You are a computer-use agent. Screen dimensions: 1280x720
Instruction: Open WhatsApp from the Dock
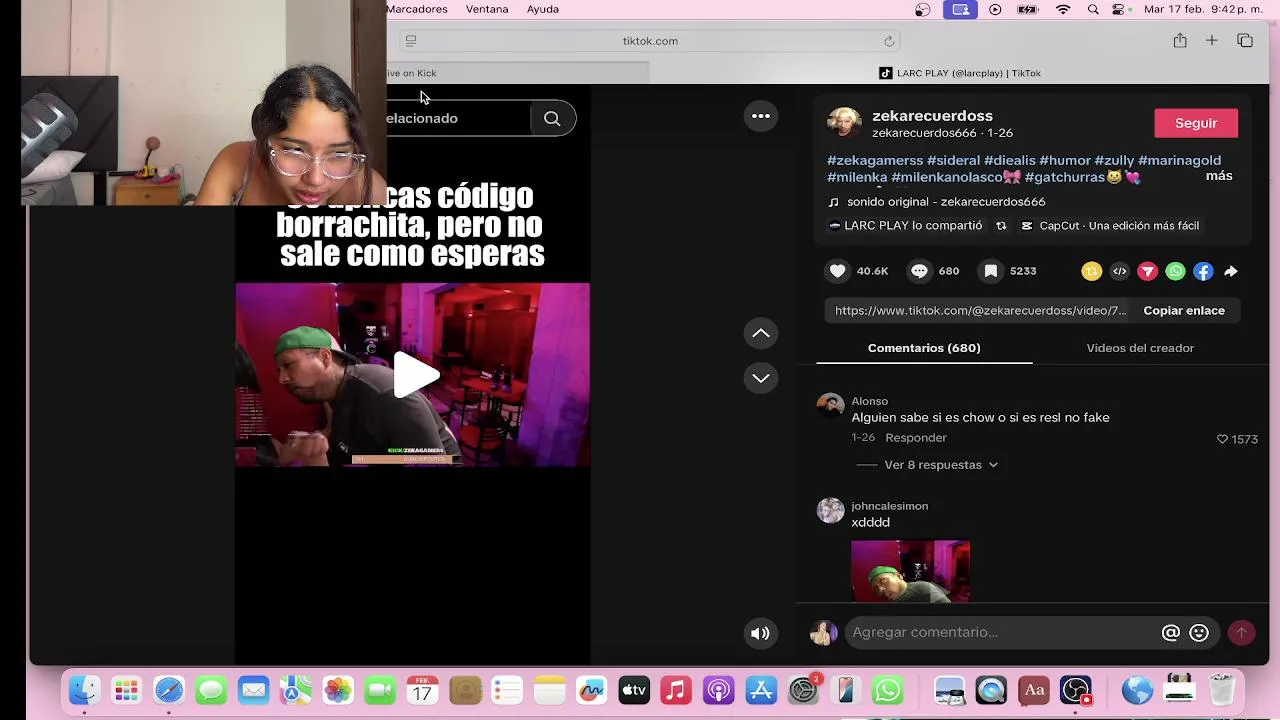[888, 690]
